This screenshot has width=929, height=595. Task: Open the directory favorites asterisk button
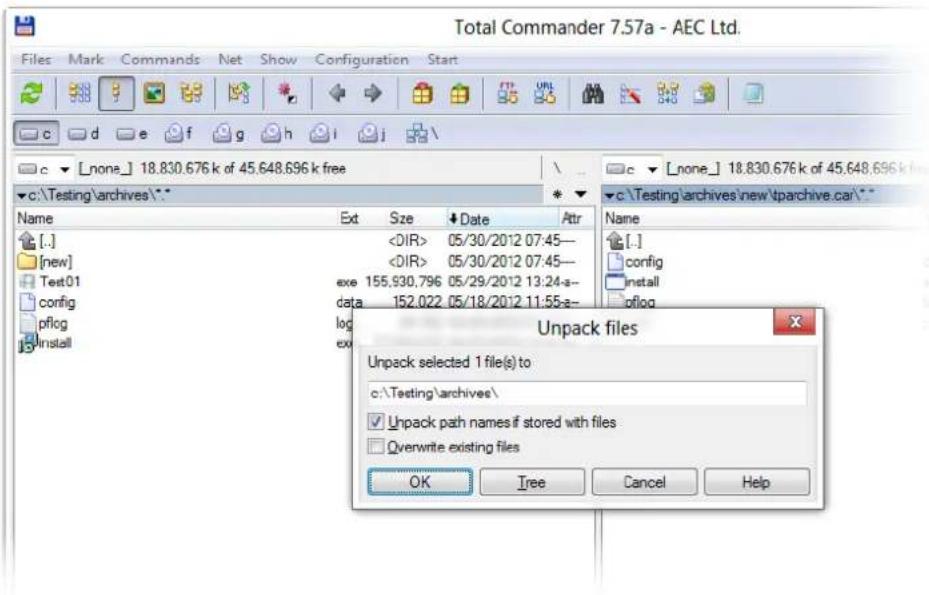pyautogui.click(x=557, y=194)
